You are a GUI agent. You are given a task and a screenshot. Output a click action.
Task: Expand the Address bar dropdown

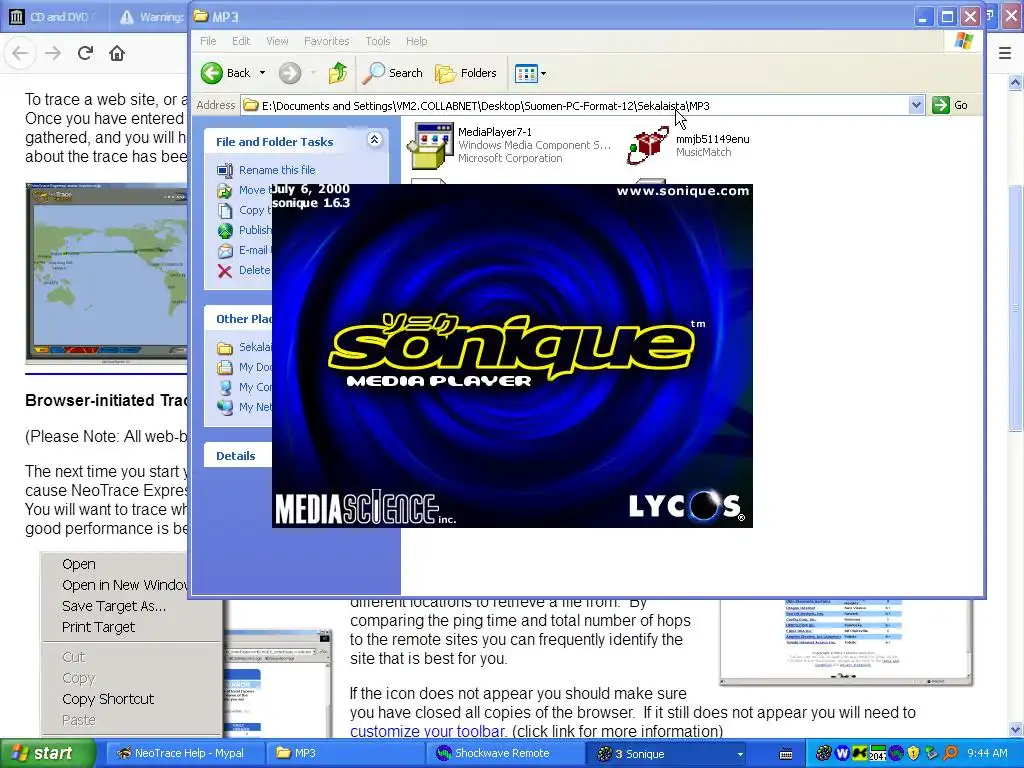click(916, 105)
